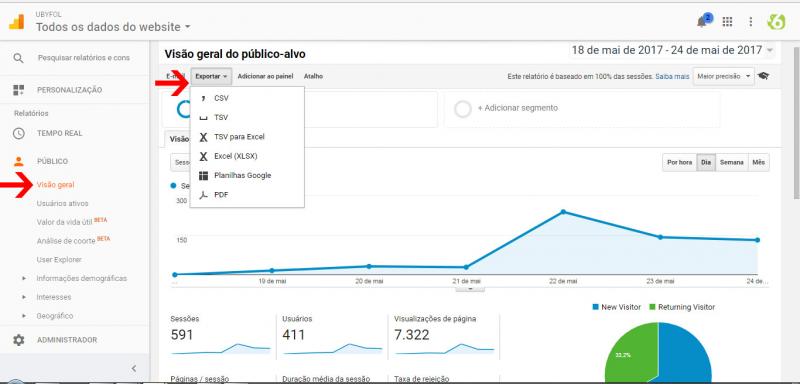800x384 pixels.
Task: Click the green account avatar
Action: 776,21
